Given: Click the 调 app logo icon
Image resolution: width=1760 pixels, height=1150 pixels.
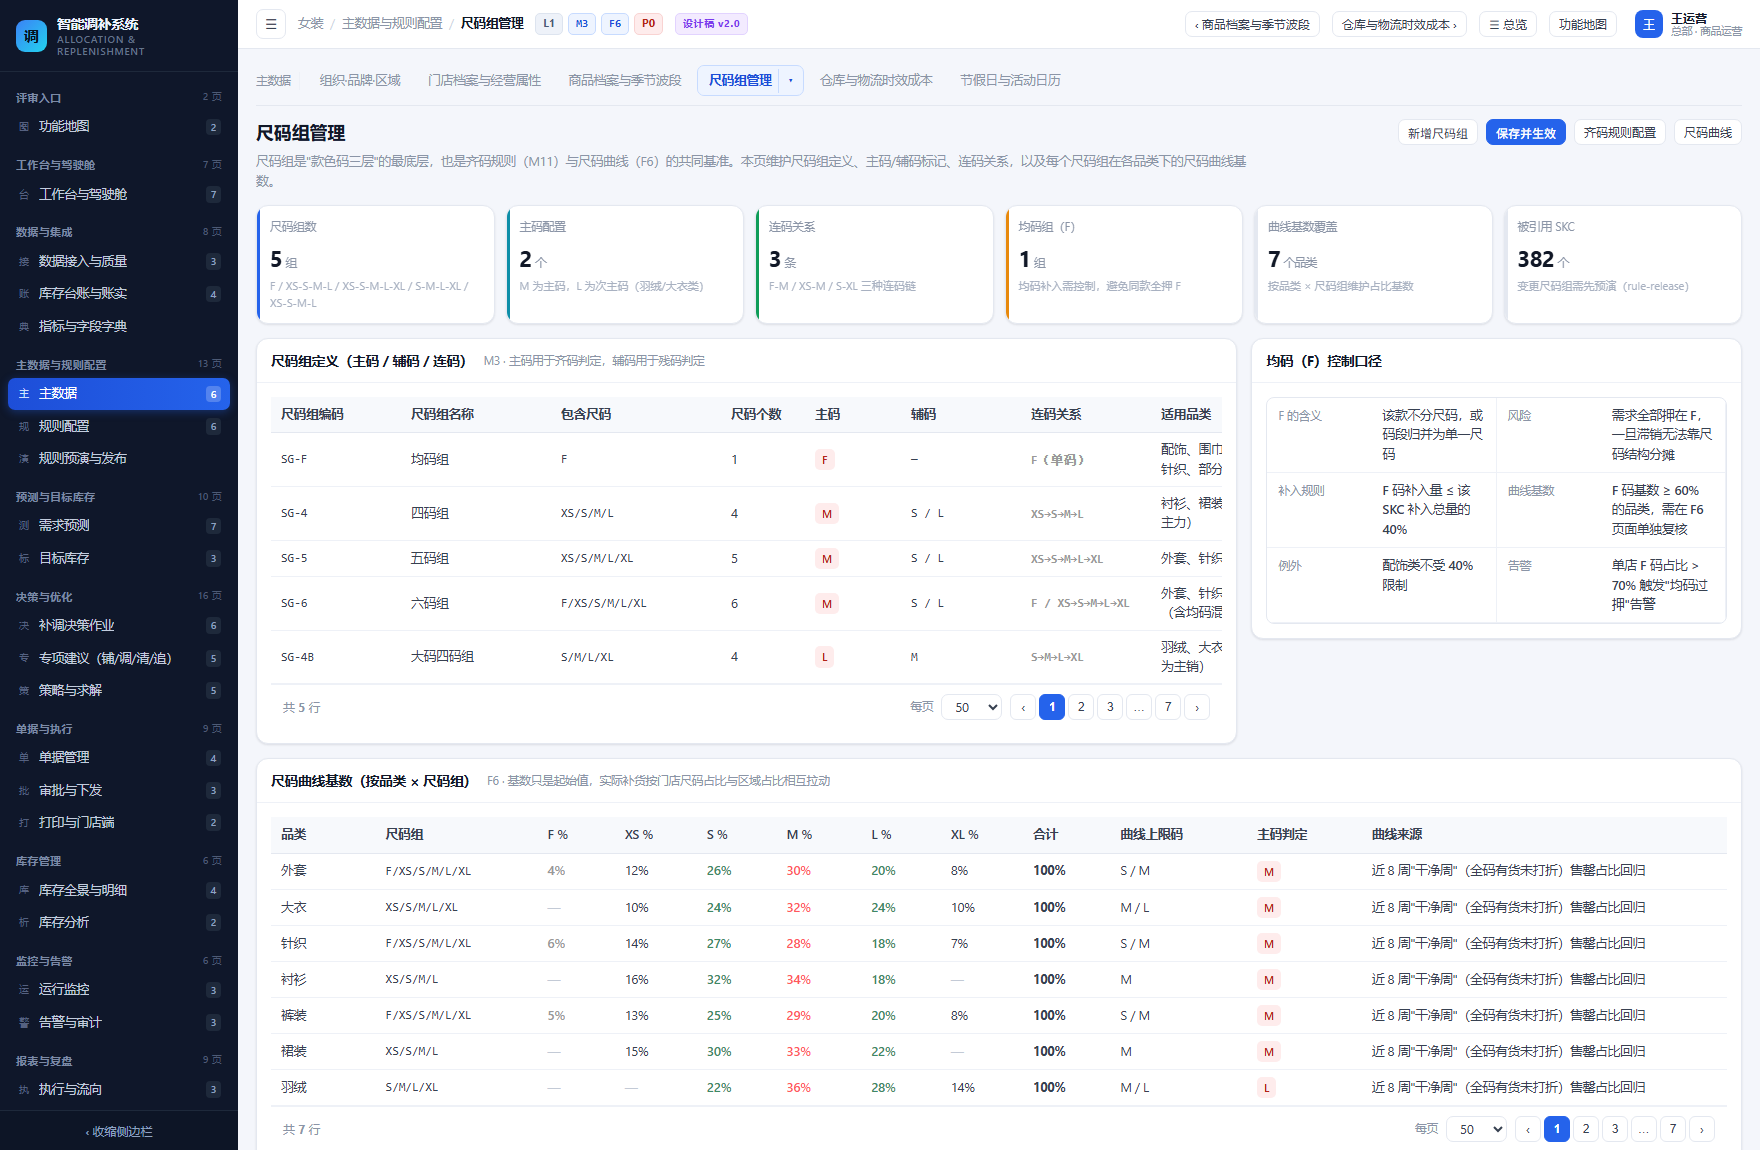Looking at the screenshot, I should [x=31, y=36].
